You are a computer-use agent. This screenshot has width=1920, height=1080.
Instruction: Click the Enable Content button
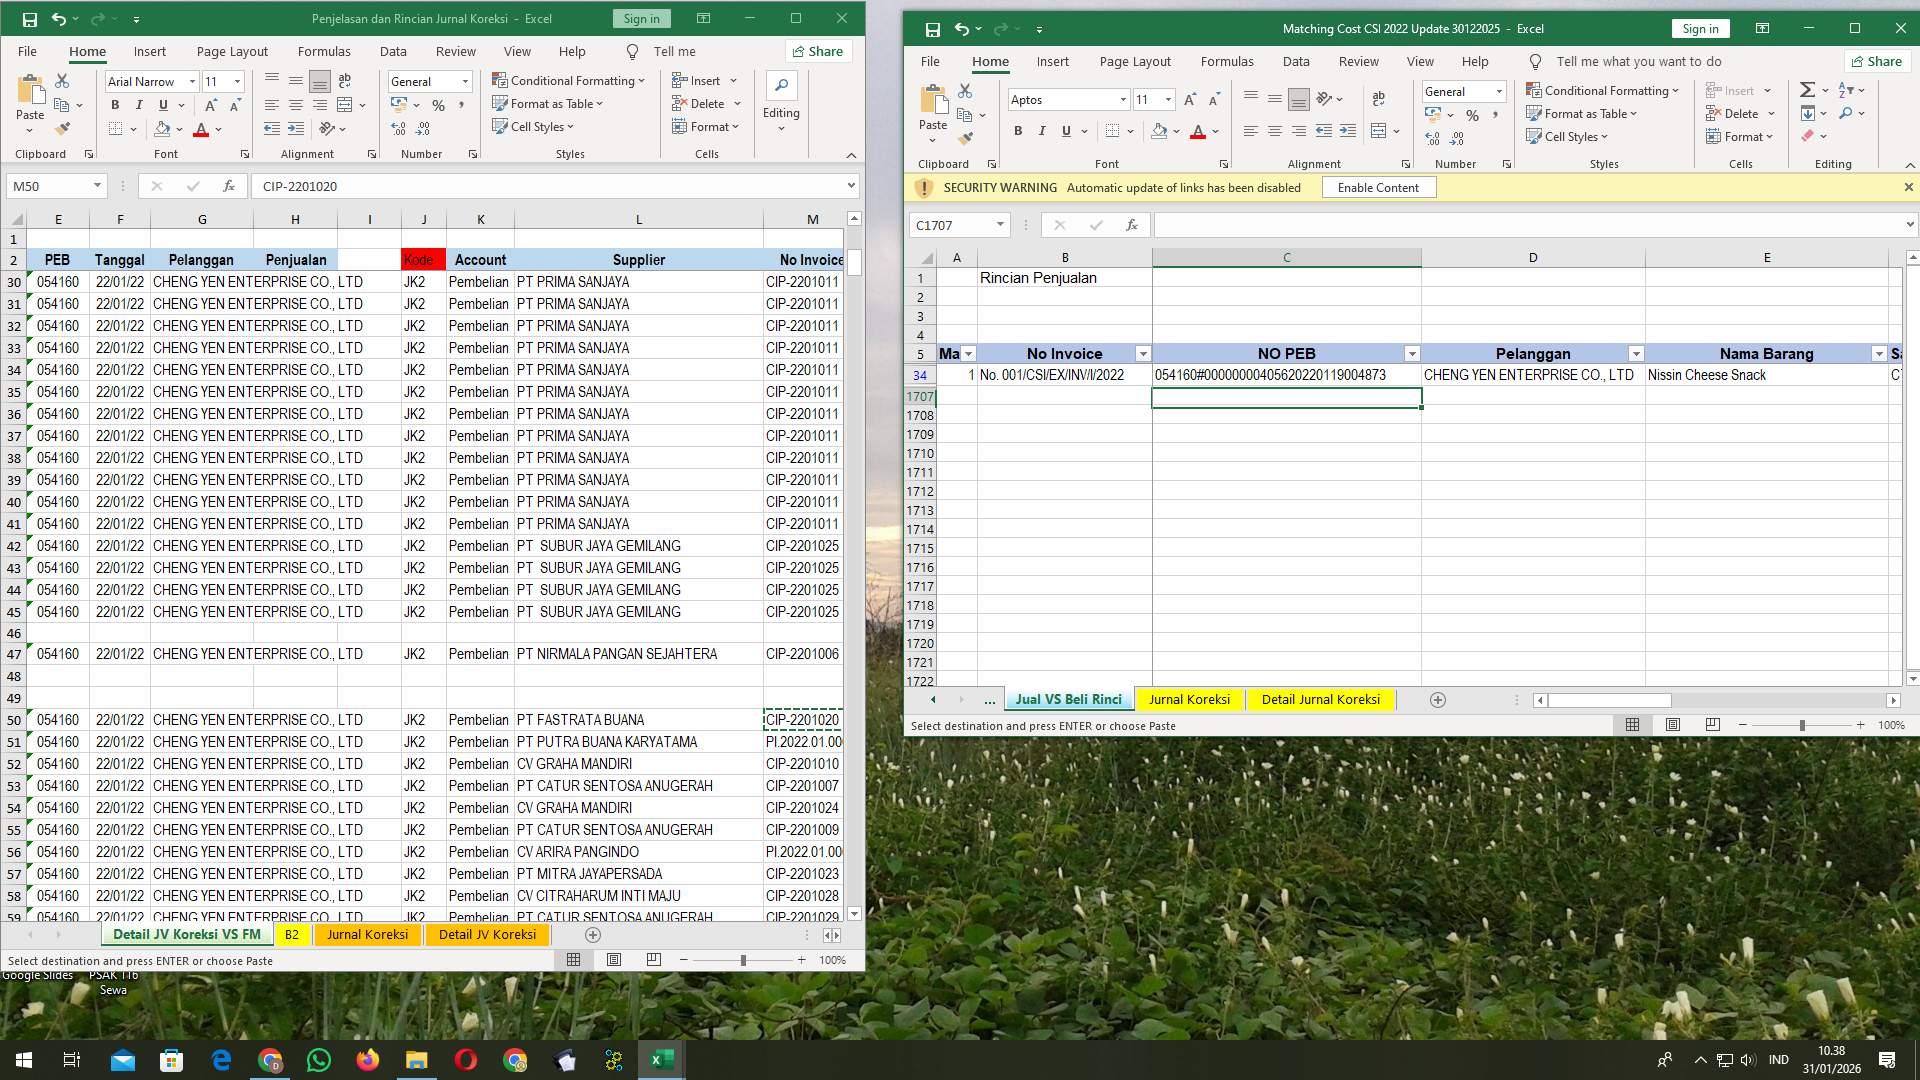1378,187
